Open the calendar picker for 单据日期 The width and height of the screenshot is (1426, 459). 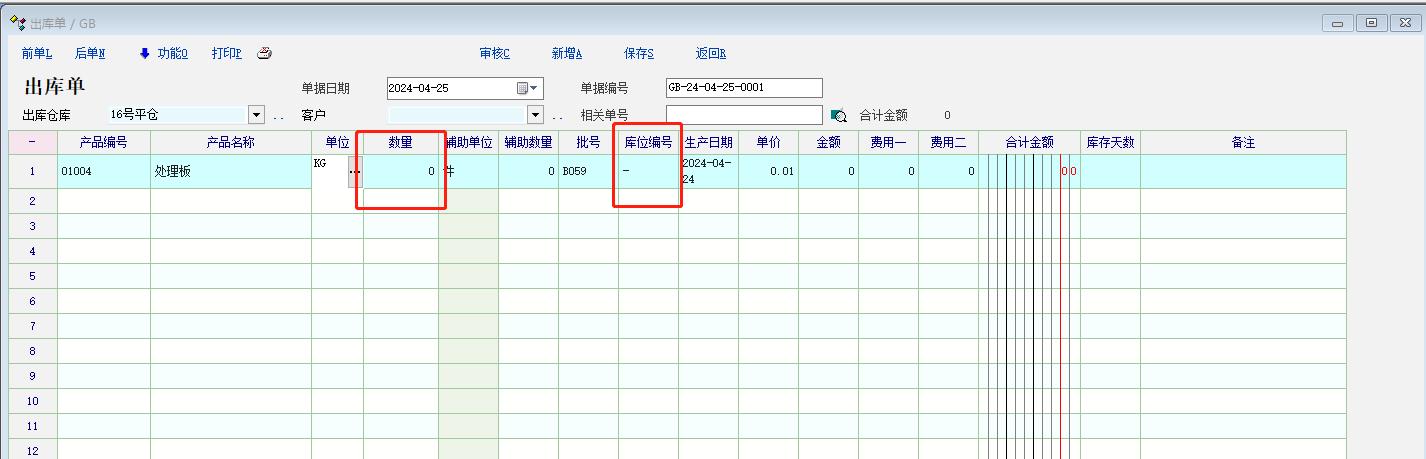pos(528,88)
